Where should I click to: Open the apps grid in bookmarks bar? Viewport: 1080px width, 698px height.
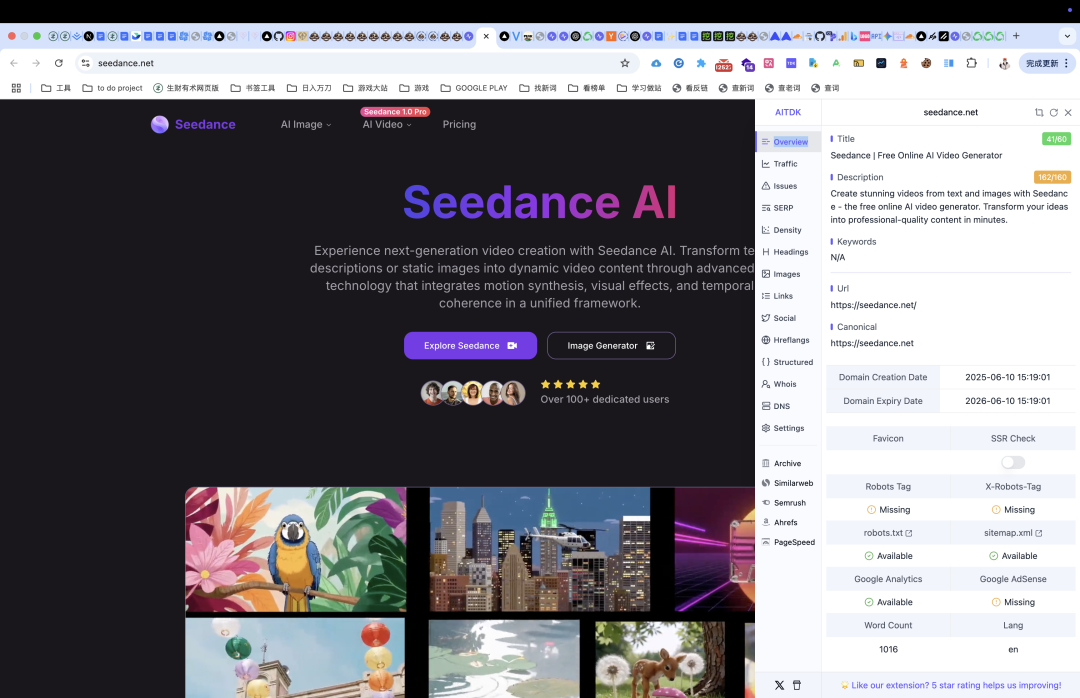(17, 88)
